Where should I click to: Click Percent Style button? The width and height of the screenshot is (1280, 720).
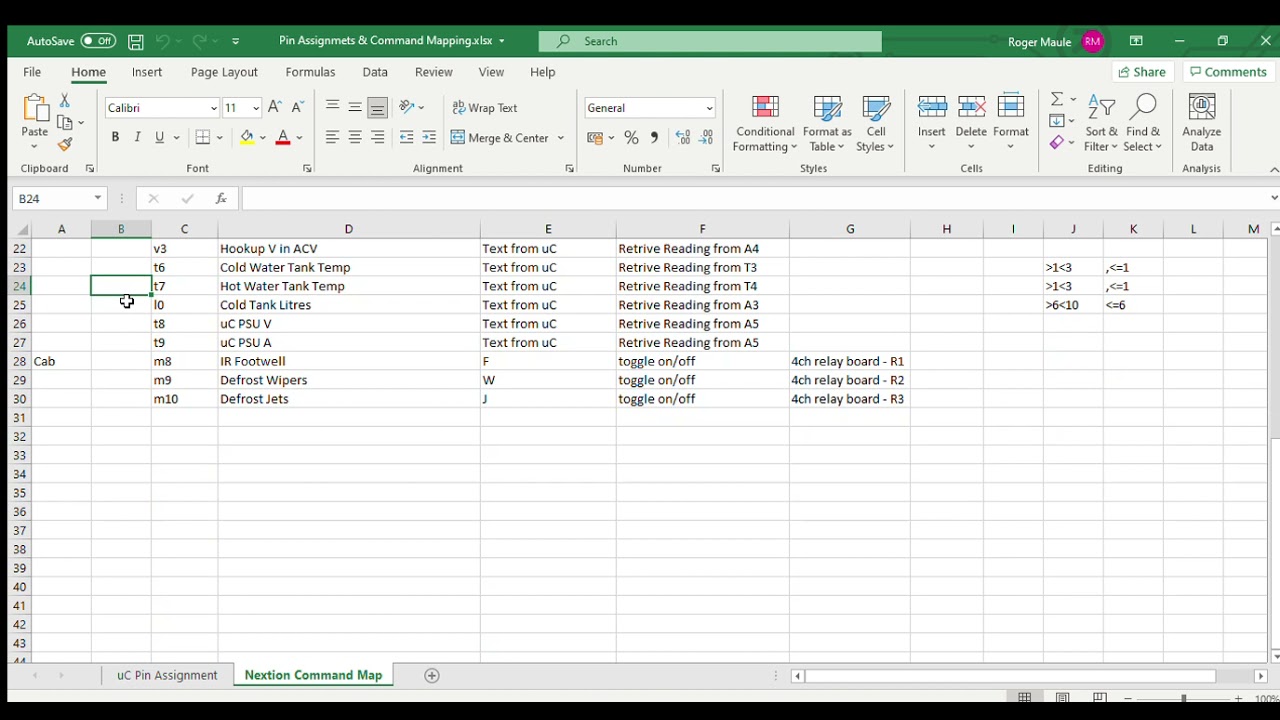(x=631, y=137)
